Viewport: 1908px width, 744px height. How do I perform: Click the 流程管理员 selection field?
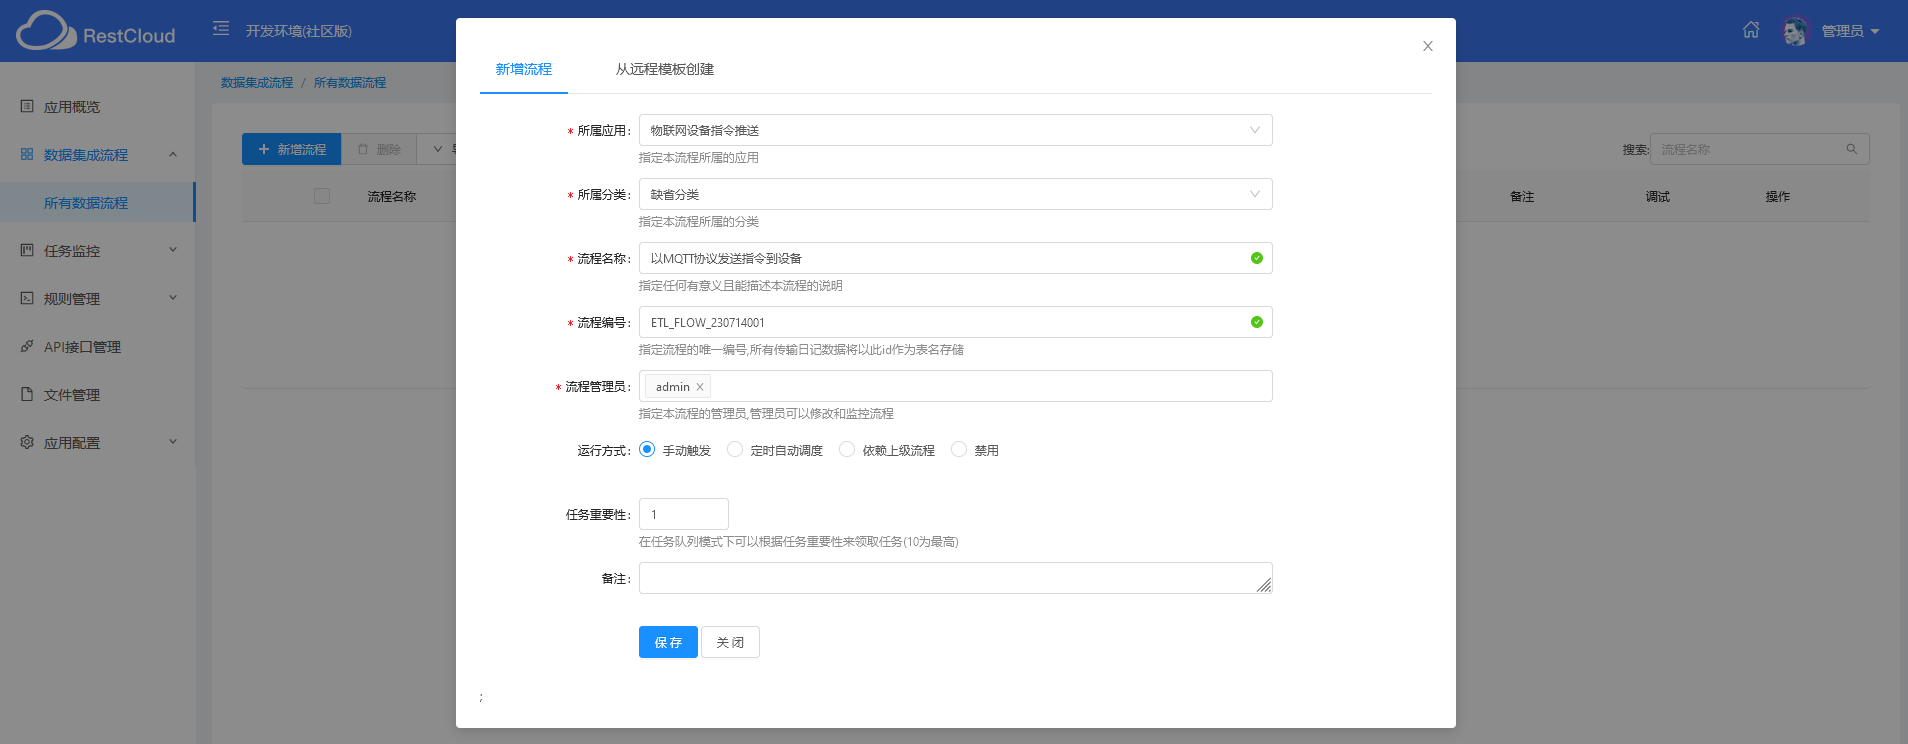click(x=955, y=386)
